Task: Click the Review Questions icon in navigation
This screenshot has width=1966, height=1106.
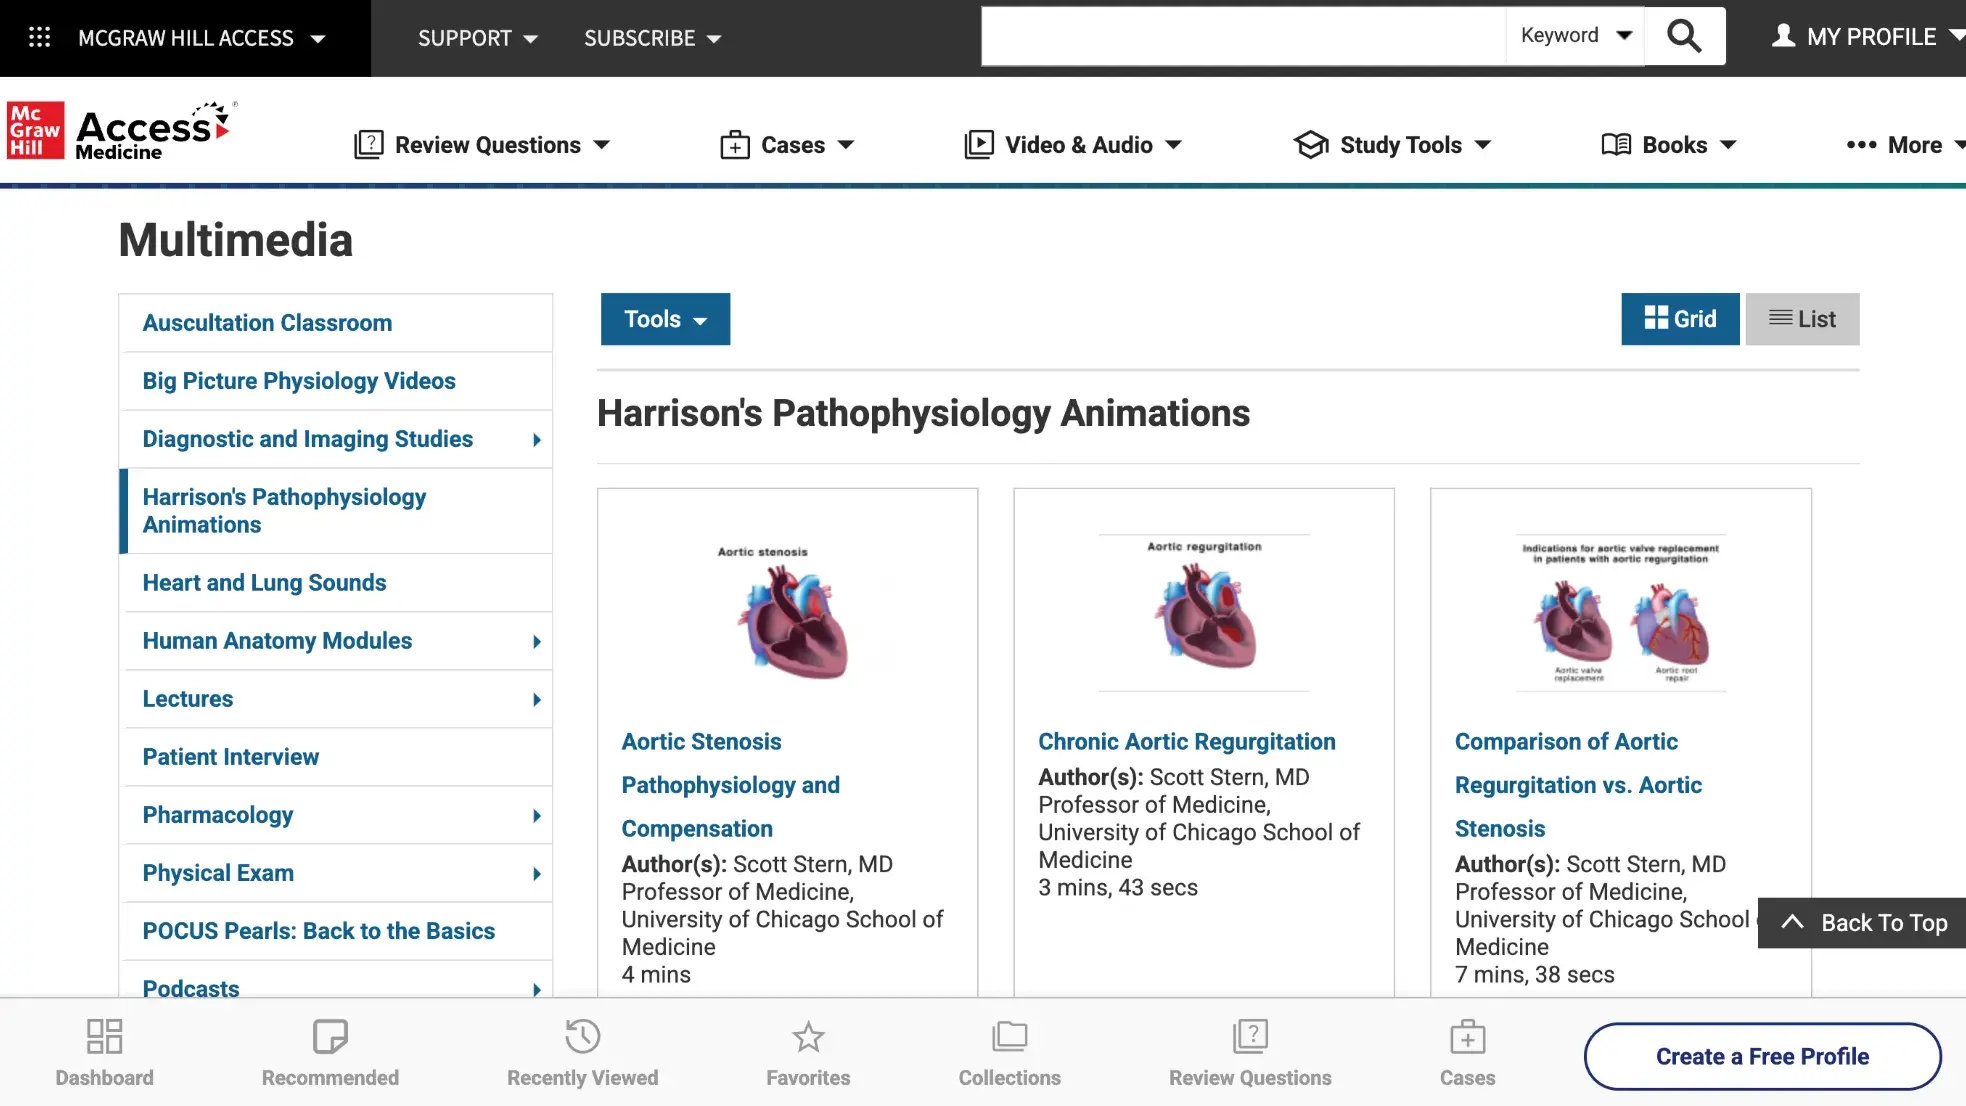Action: click(x=369, y=144)
